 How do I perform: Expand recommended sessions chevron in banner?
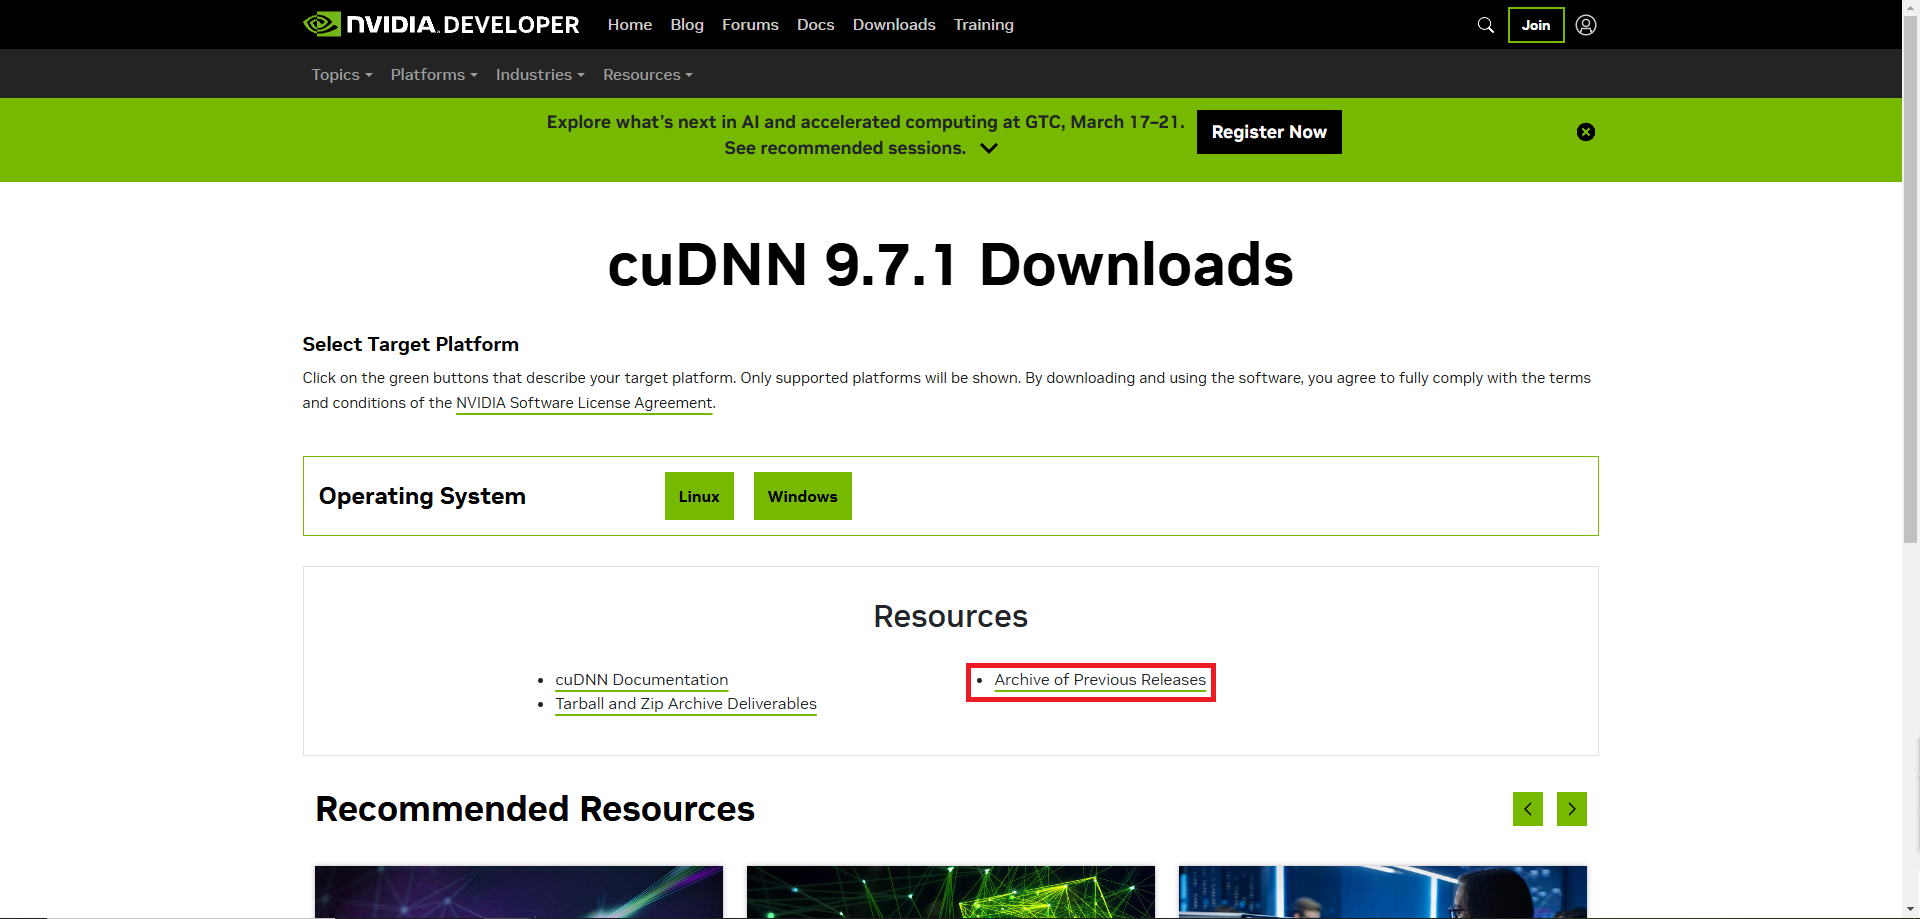(989, 148)
